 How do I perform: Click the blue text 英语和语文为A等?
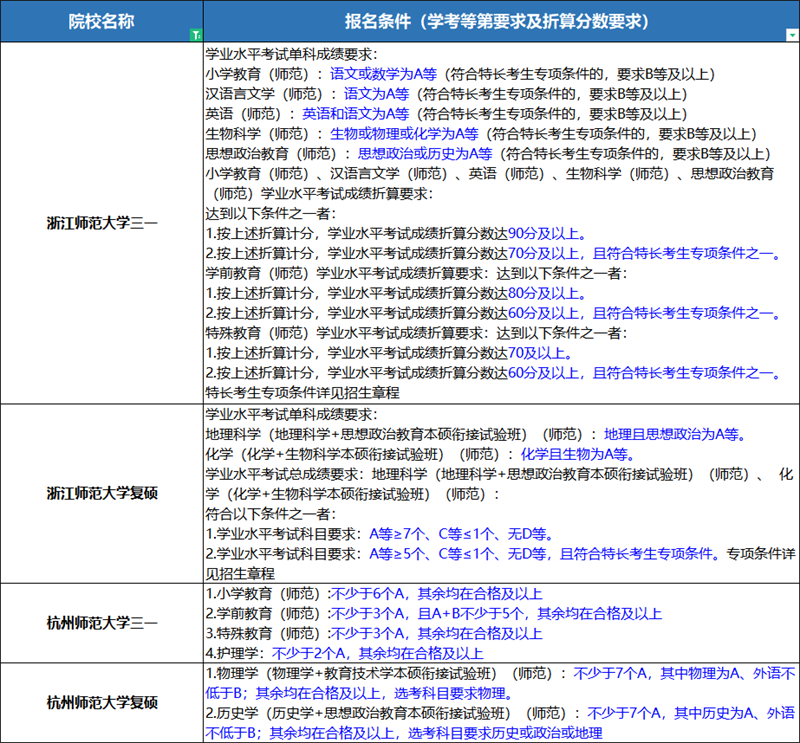point(356,114)
